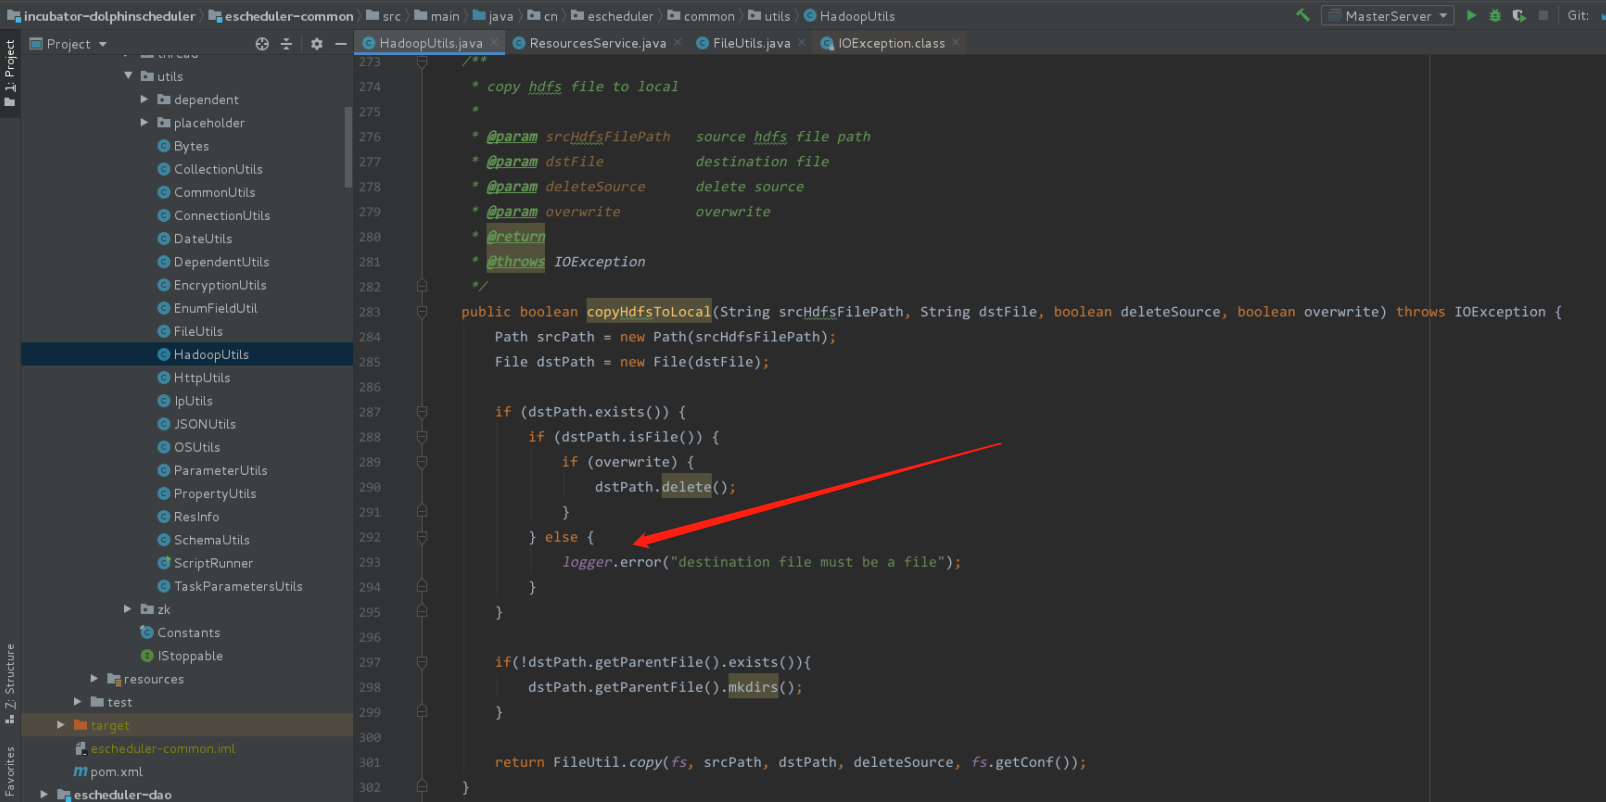Click the class icon beside TaskParametersUtils

click(x=164, y=586)
